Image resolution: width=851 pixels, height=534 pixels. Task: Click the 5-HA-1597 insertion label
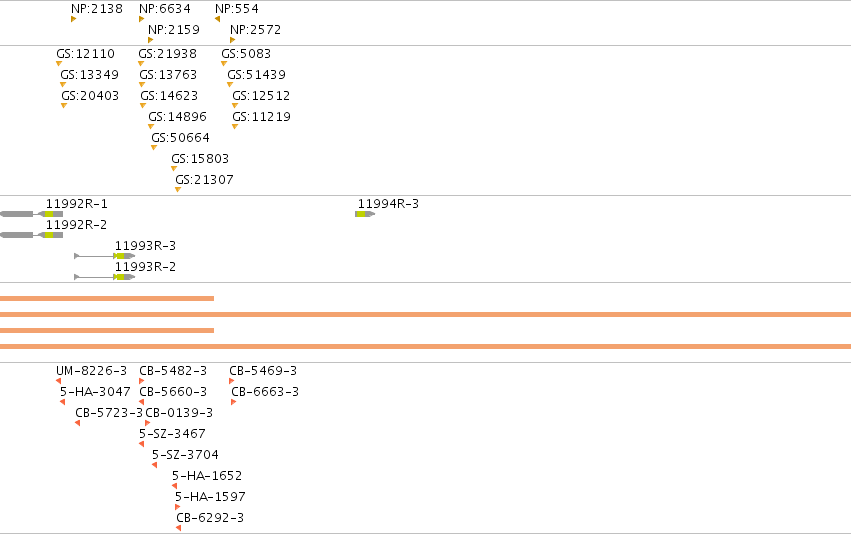tap(210, 497)
